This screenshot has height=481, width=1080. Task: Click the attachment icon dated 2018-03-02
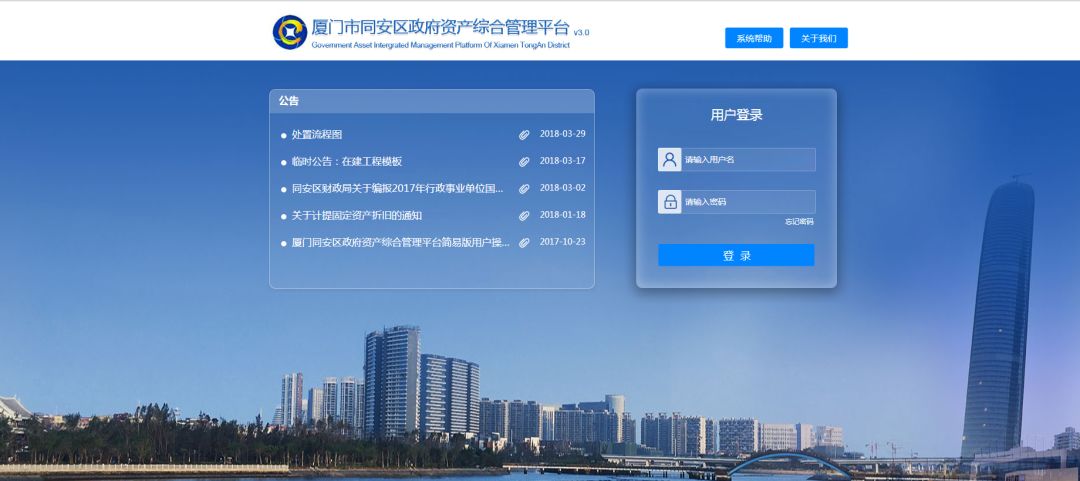click(524, 188)
